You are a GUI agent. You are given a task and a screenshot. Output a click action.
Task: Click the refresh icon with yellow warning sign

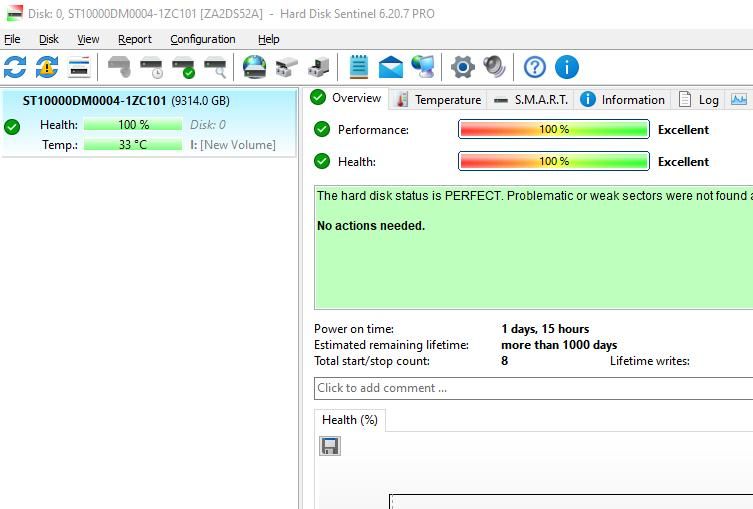coord(47,67)
